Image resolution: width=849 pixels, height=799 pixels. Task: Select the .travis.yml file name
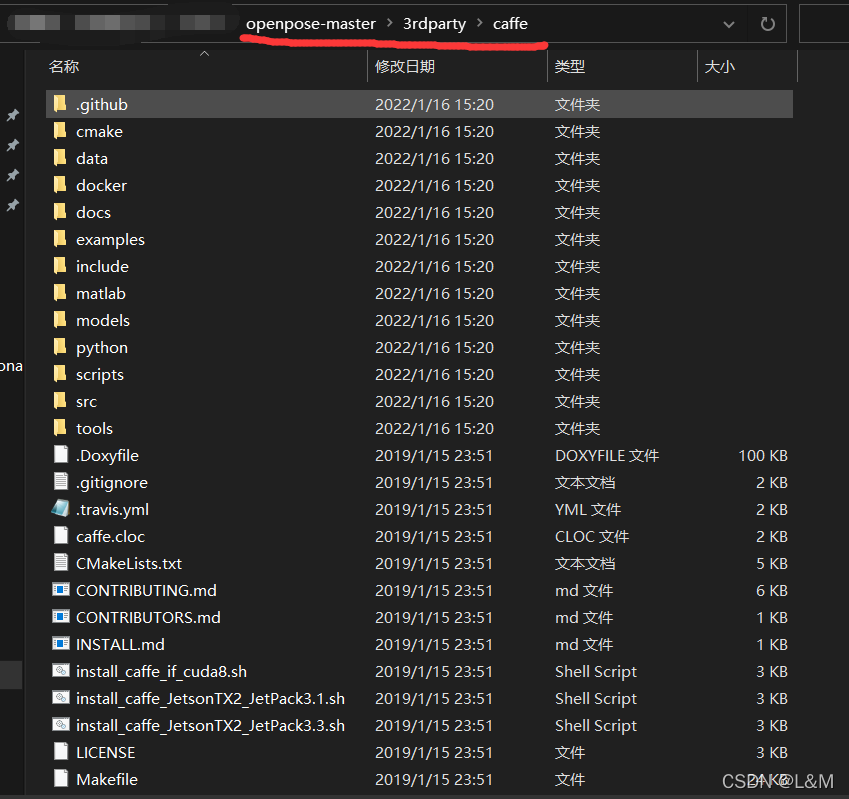pos(112,509)
